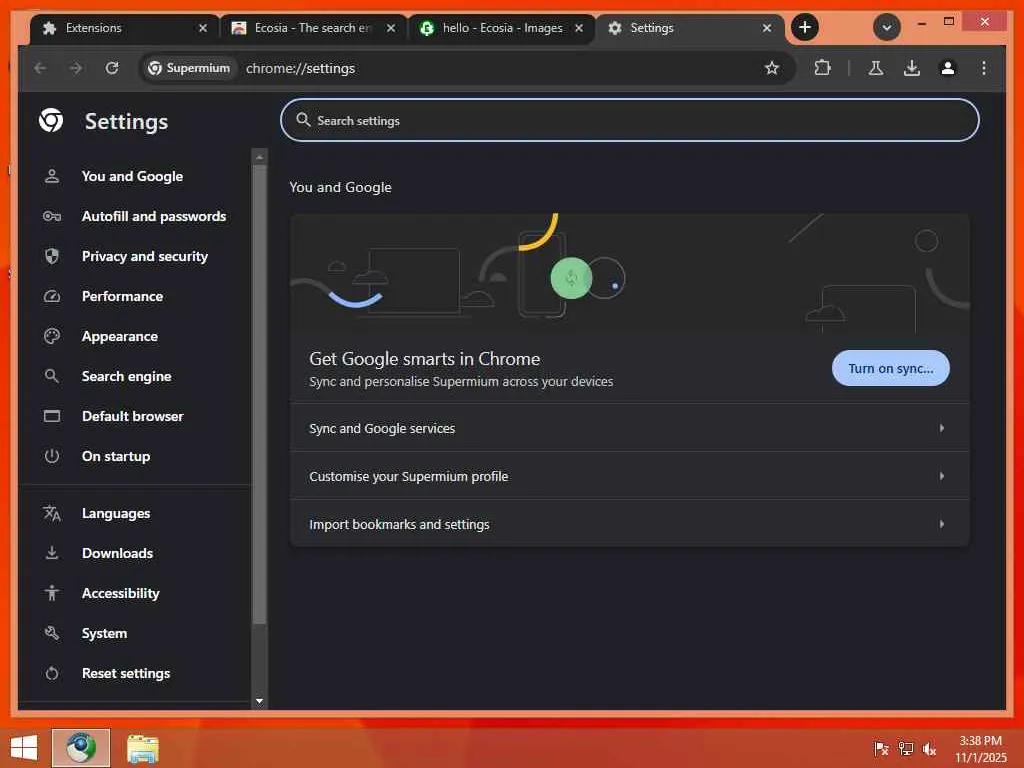Open Import bookmarks and settings

click(630, 524)
